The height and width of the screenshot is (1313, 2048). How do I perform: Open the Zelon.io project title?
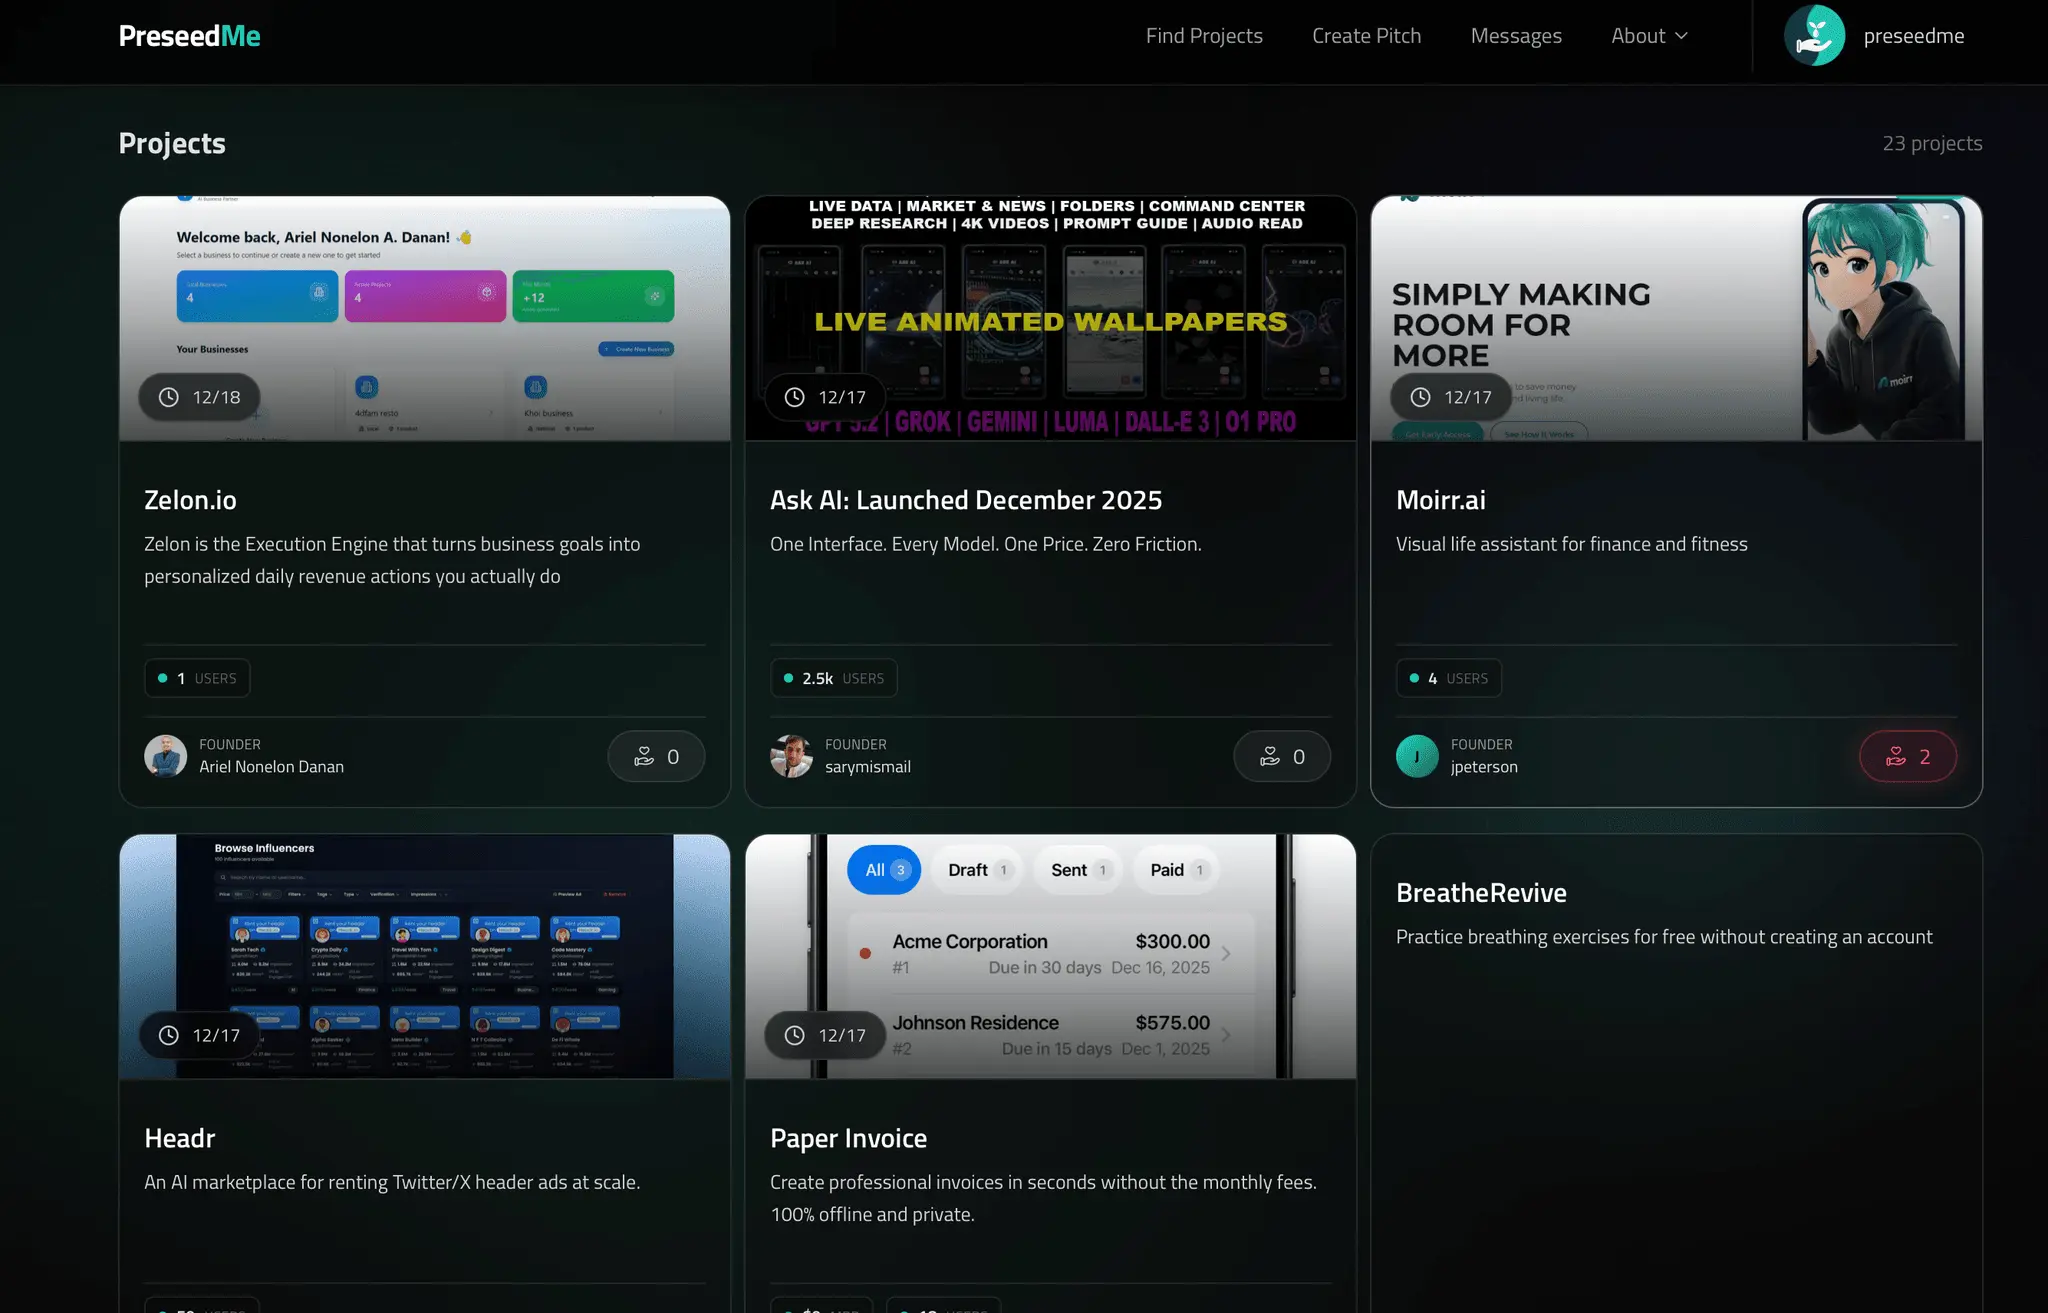click(190, 500)
